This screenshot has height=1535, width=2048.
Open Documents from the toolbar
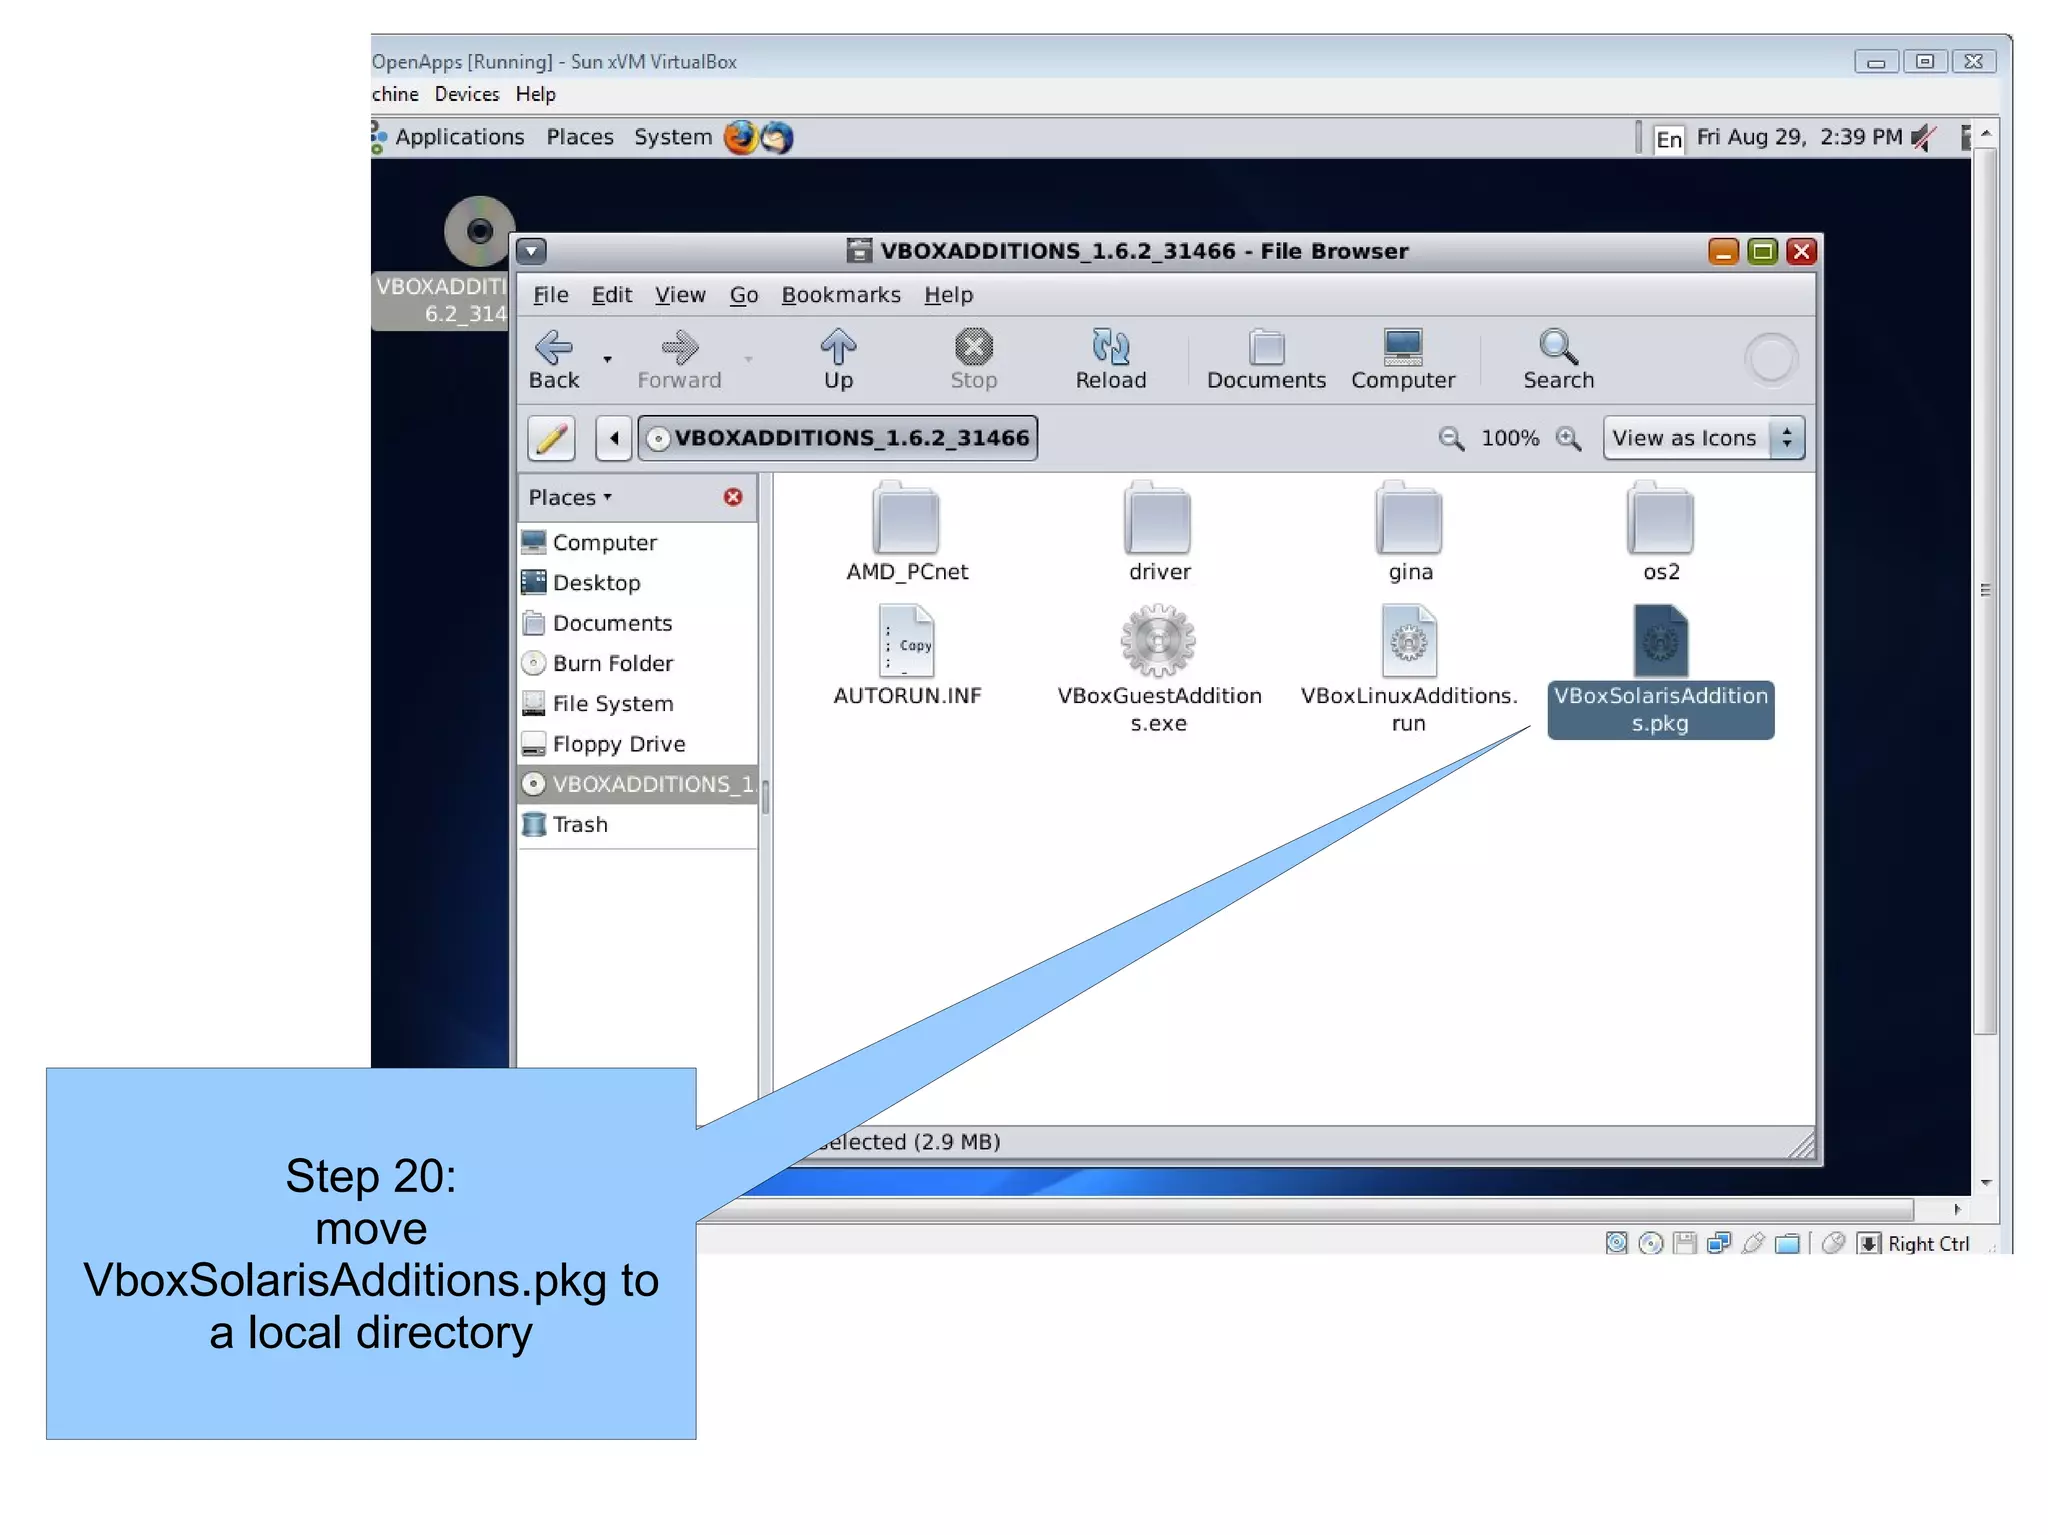click(x=1266, y=360)
